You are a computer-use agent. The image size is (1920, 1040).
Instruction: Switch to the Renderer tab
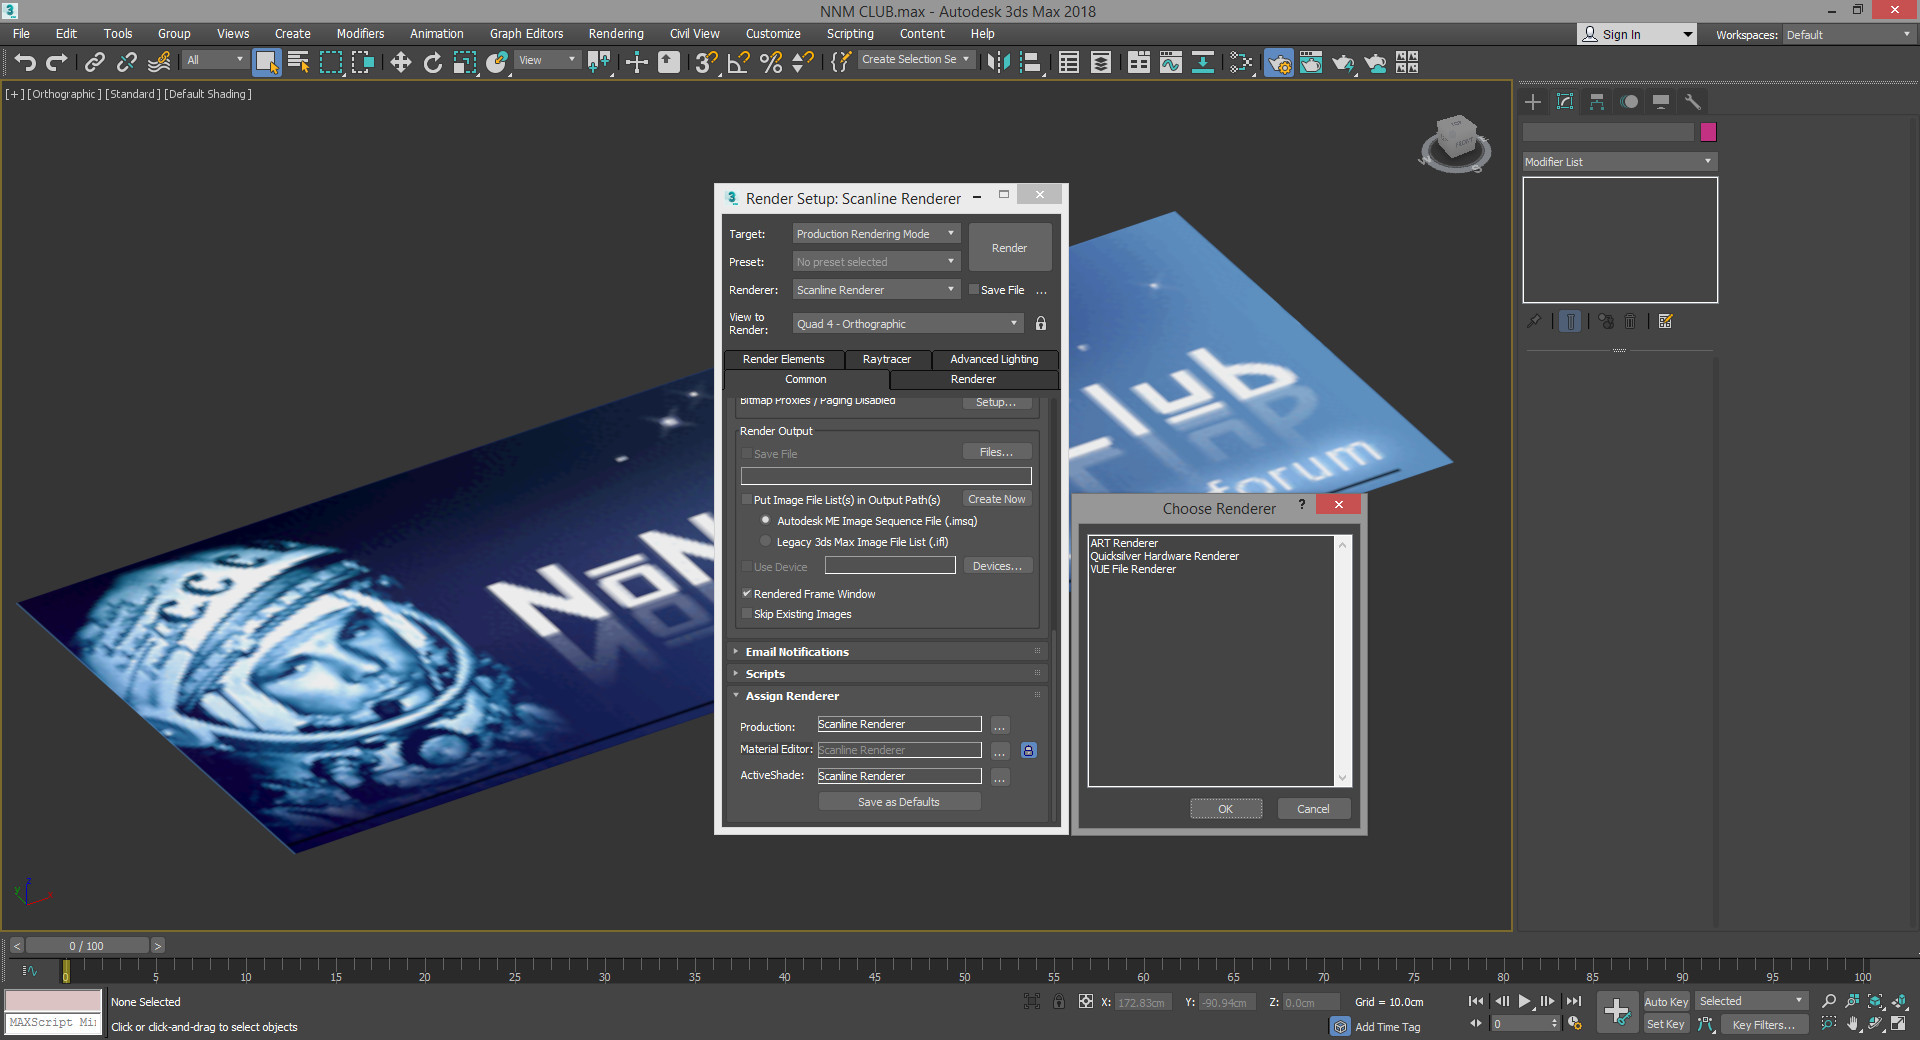click(x=973, y=379)
